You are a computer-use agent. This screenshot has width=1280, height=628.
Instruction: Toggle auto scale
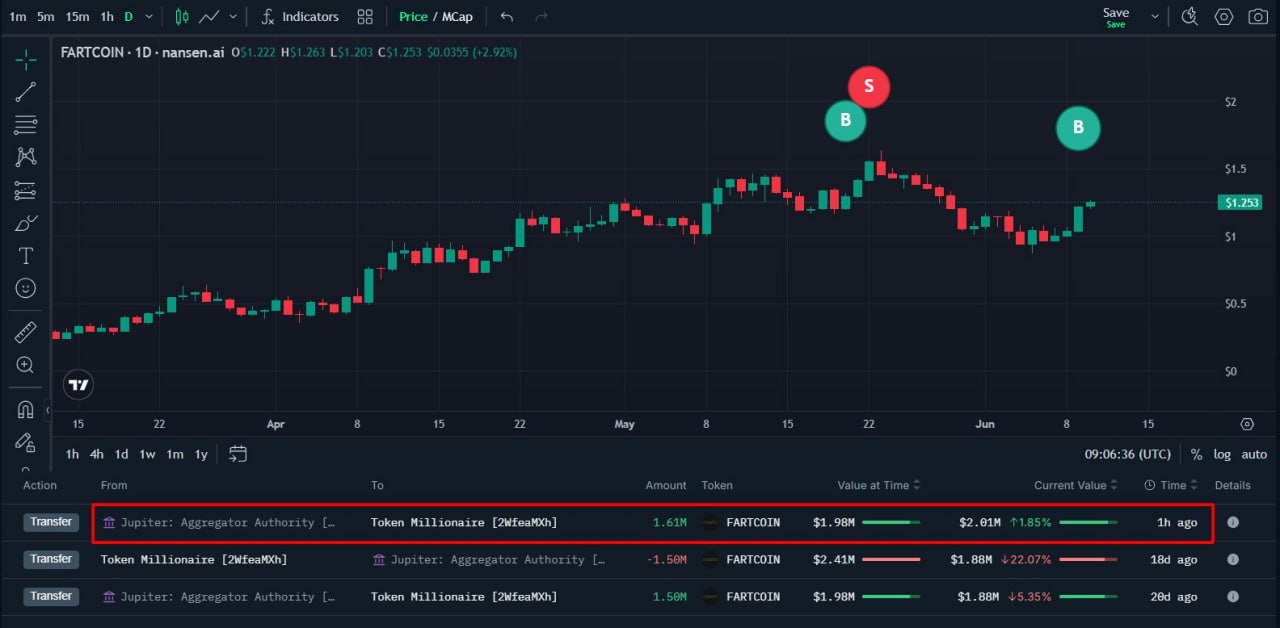pyautogui.click(x=1254, y=454)
